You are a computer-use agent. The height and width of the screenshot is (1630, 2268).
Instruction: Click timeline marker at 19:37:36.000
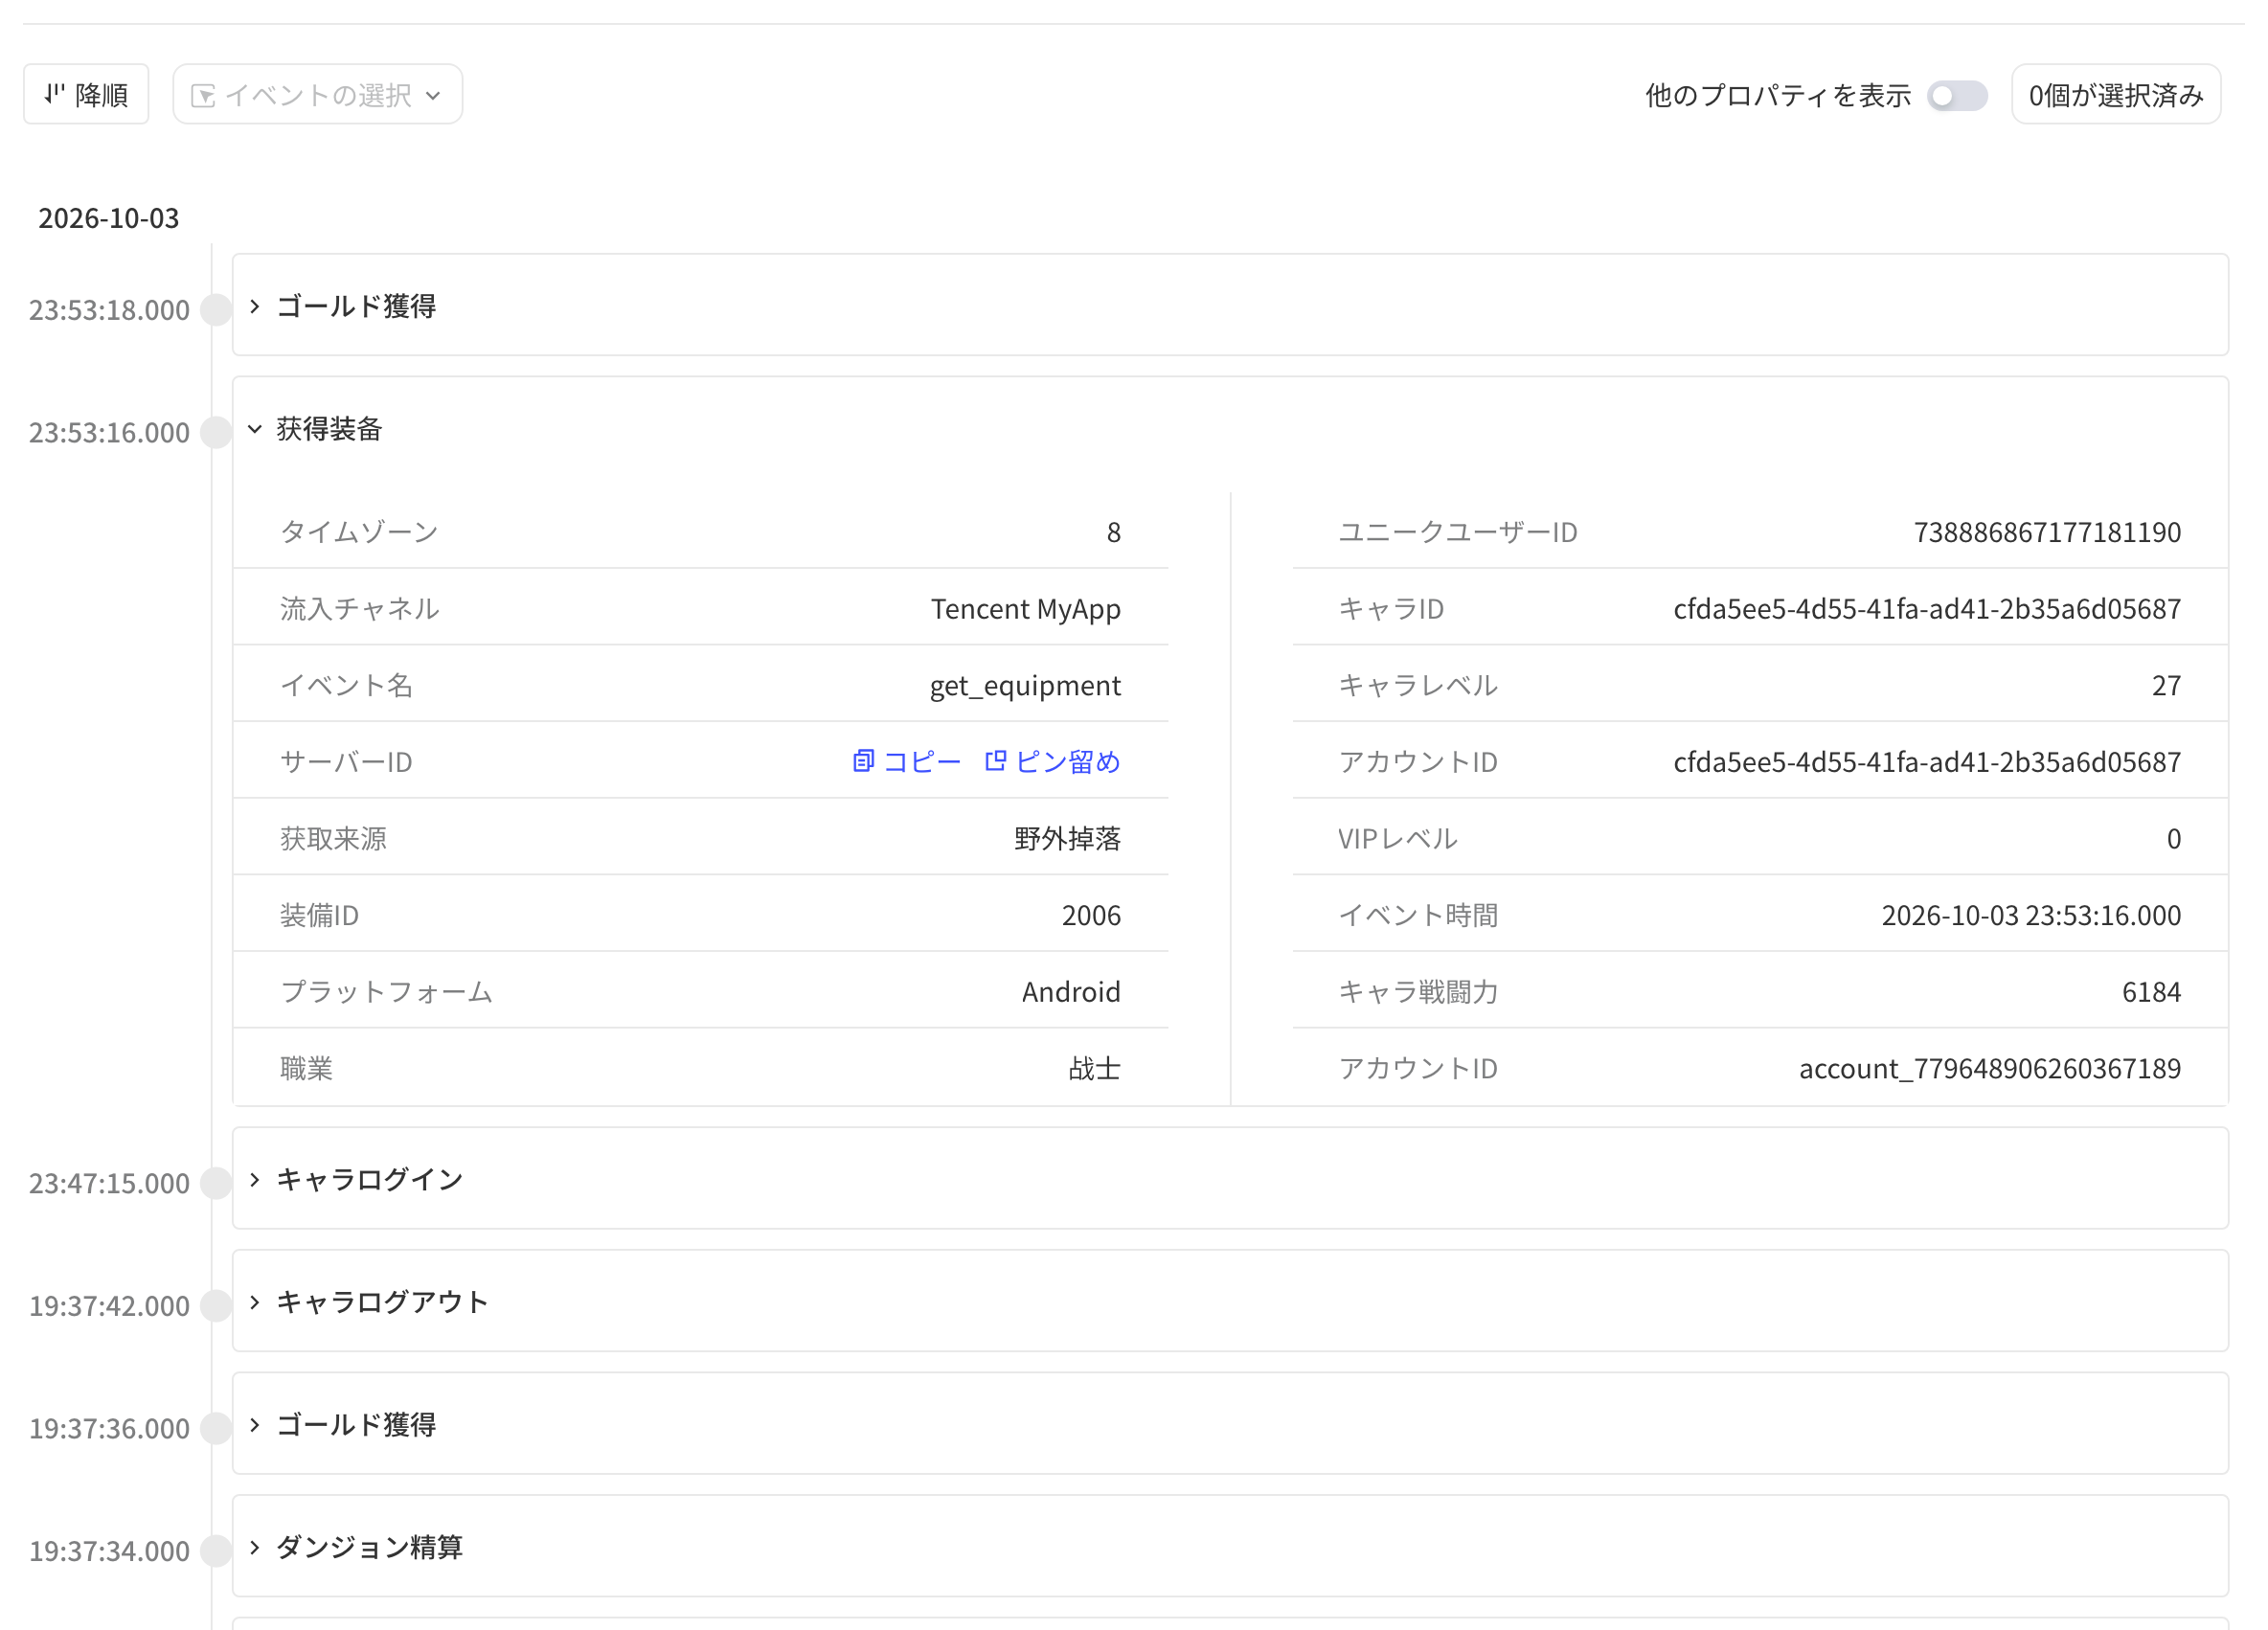[216, 1428]
